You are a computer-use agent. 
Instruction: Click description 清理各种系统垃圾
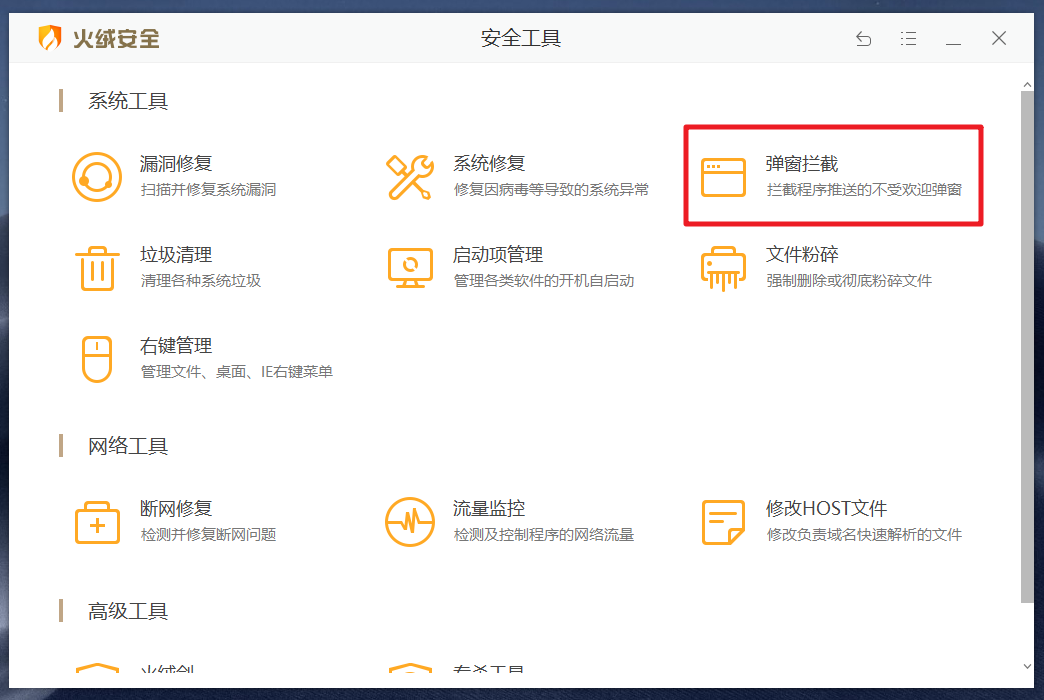point(201,280)
